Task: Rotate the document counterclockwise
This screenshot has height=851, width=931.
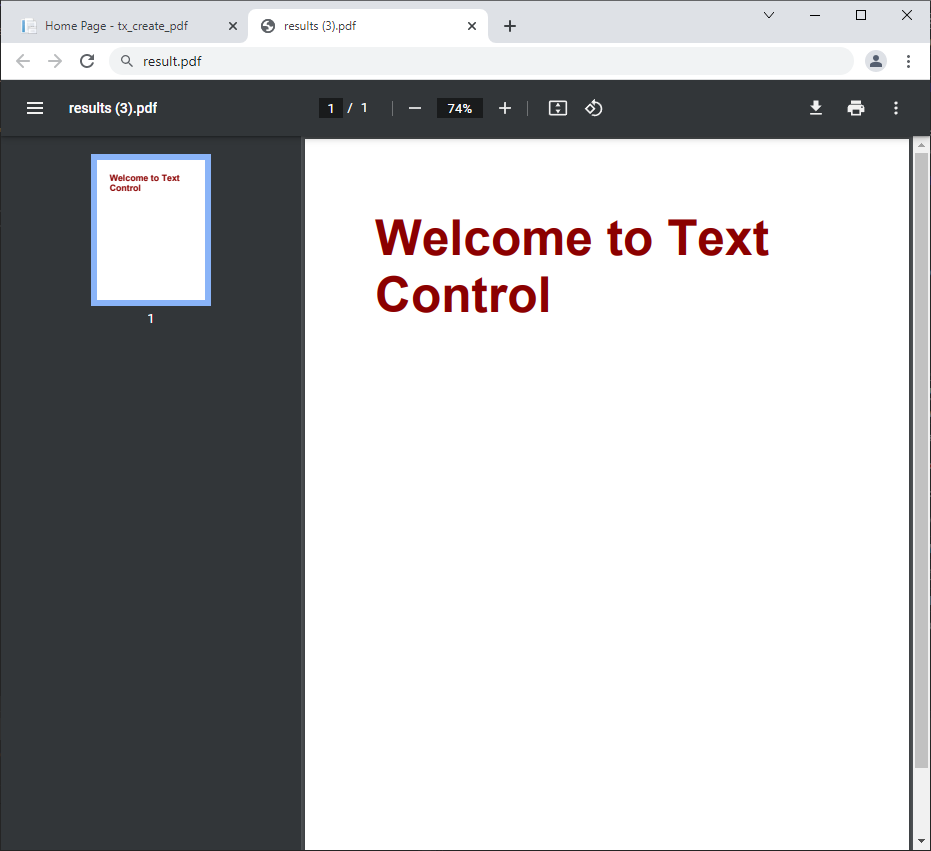Action: [x=594, y=108]
